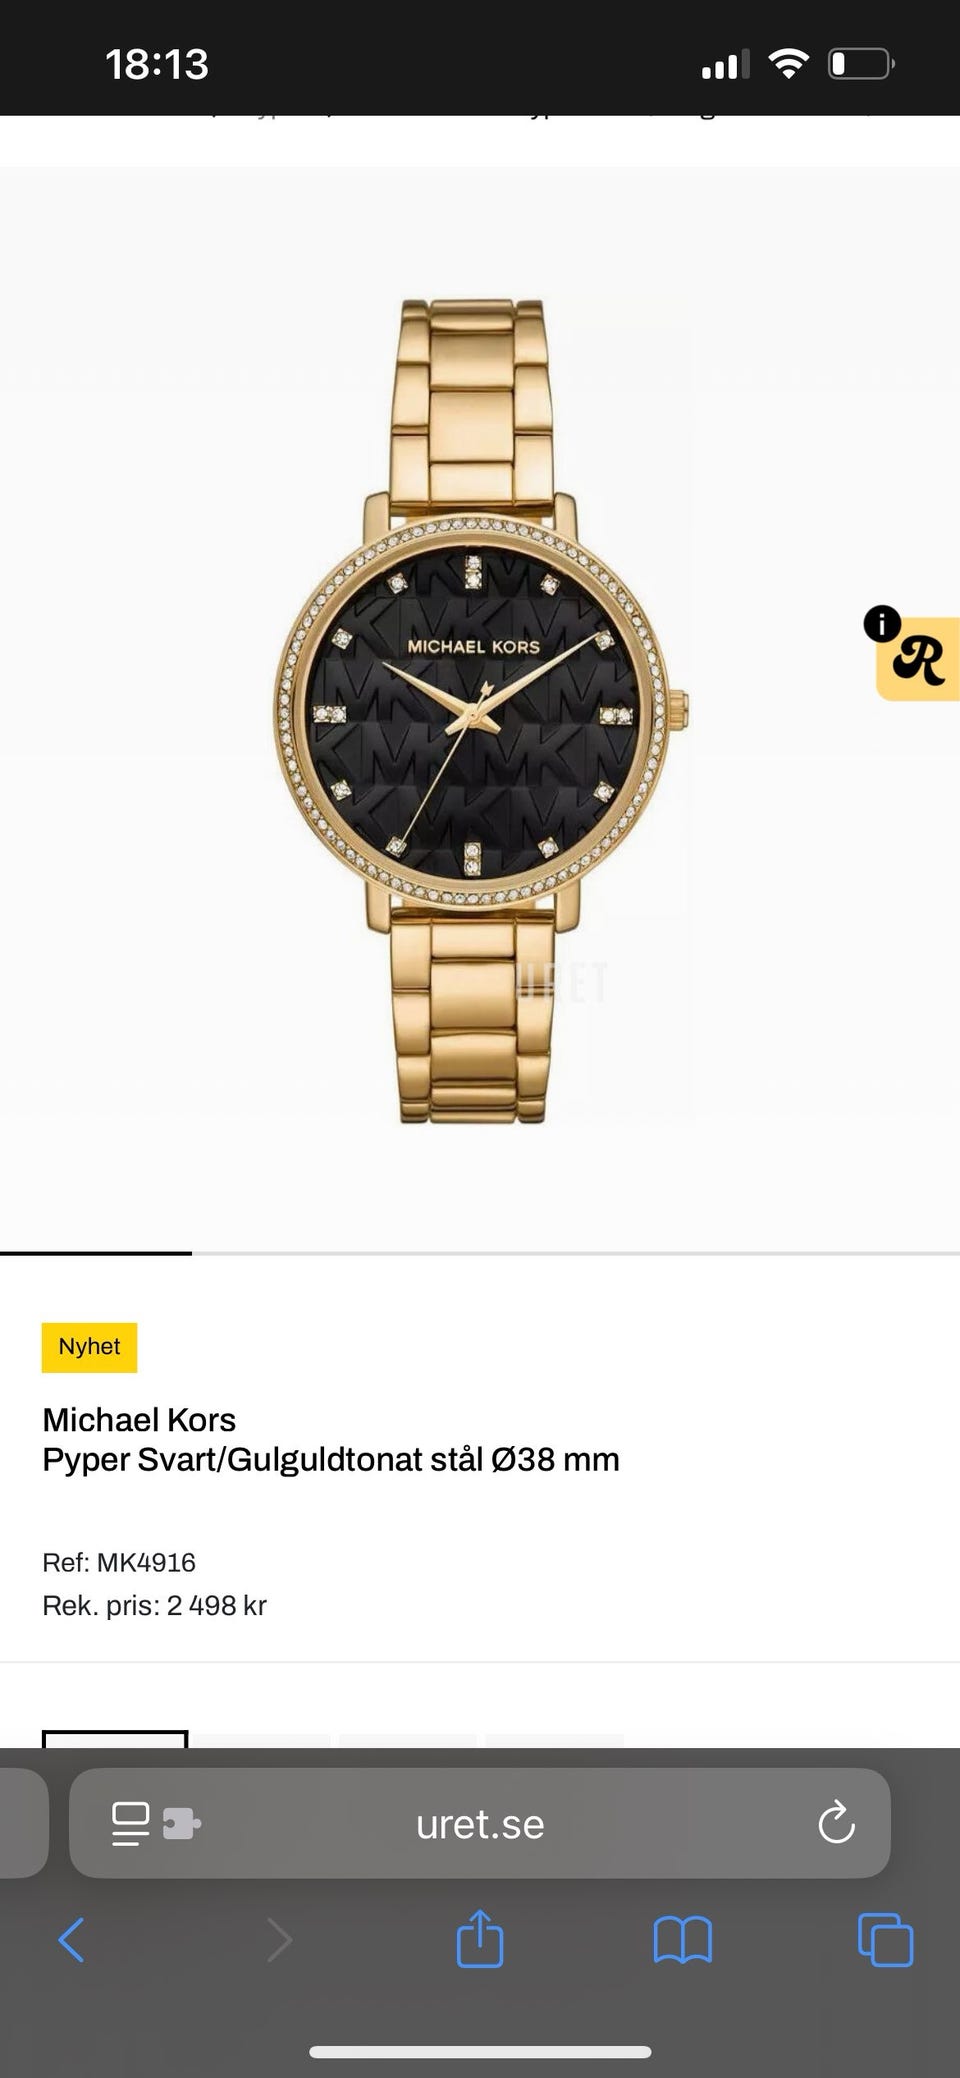Reload the uret.se page
Image resolution: width=960 pixels, height=2078 pixels.
(x=836, y=1823)
